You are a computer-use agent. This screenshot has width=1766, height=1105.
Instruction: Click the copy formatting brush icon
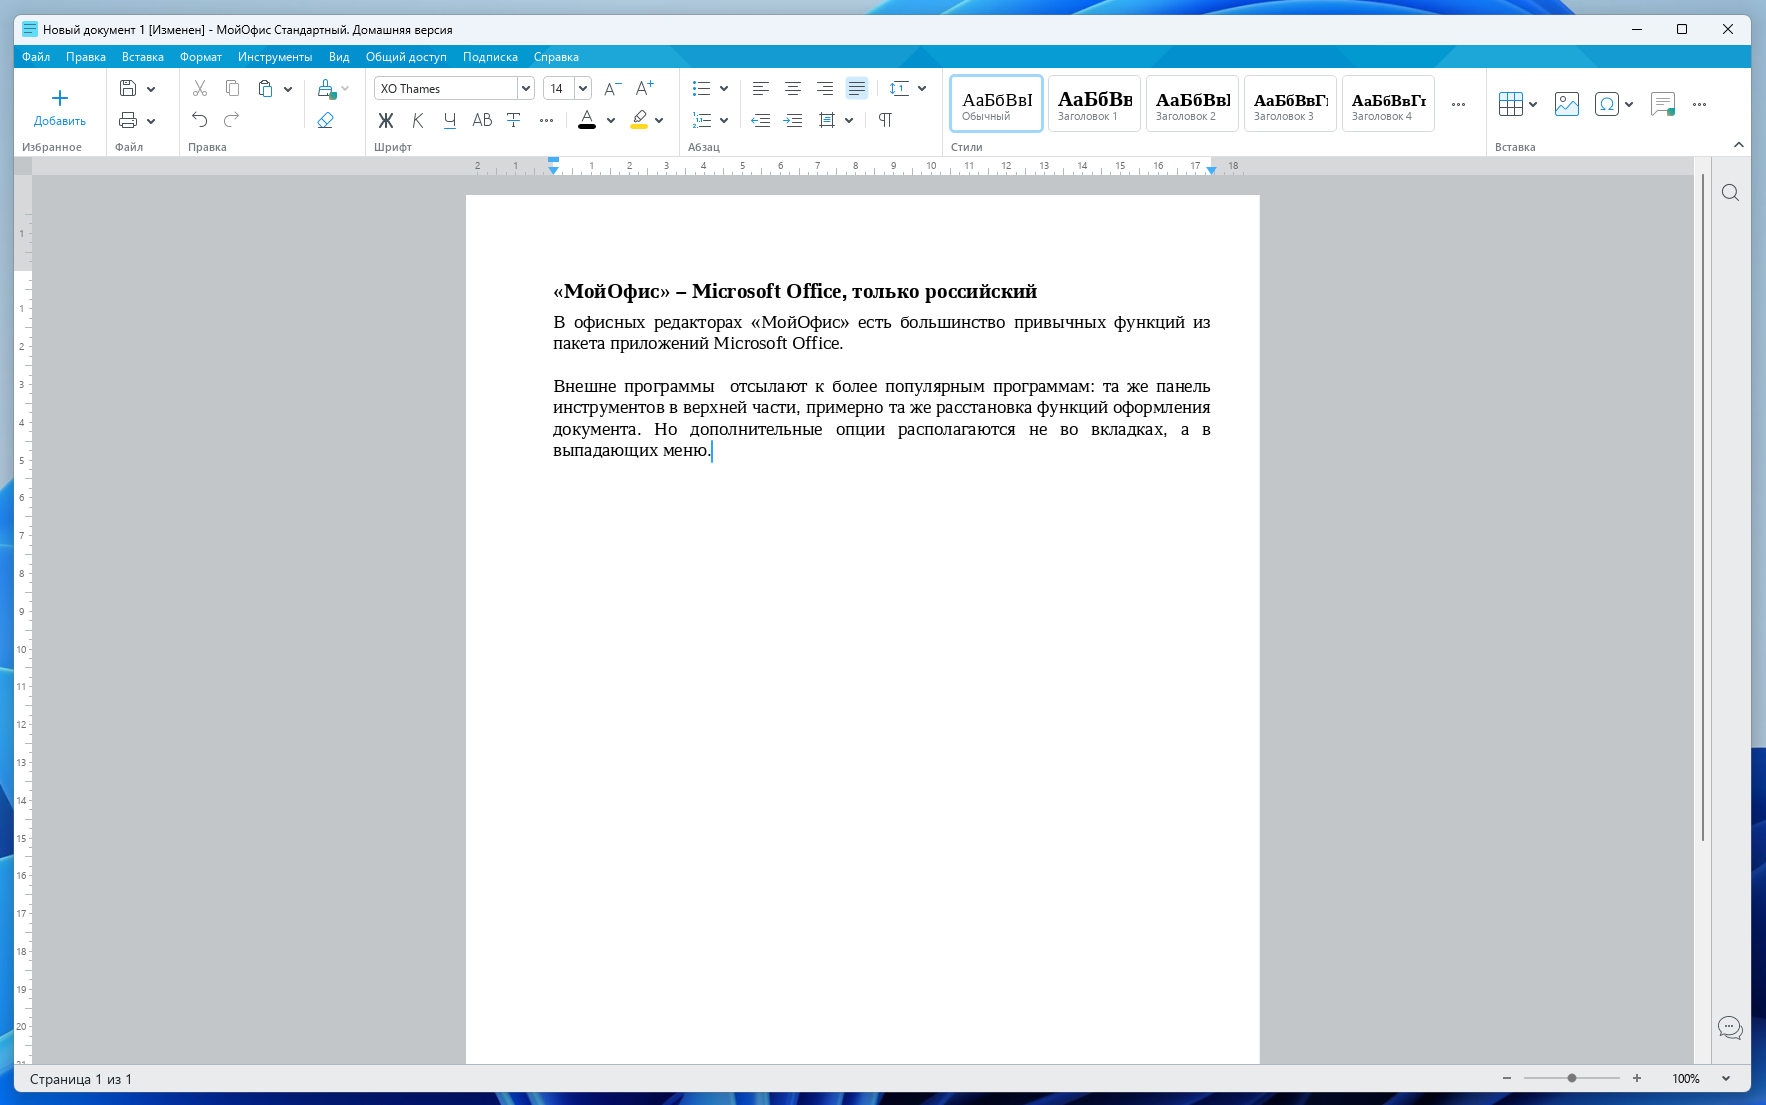pos(325,88)
